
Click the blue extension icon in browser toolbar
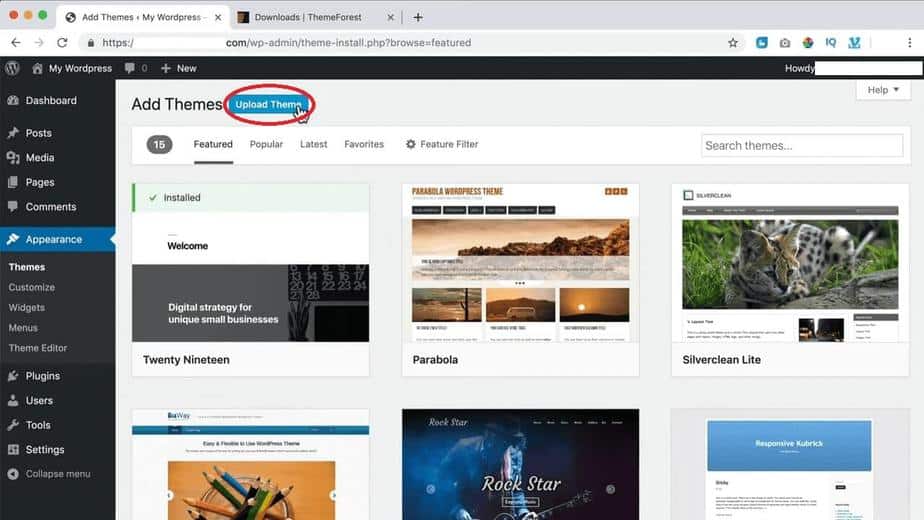761,42
